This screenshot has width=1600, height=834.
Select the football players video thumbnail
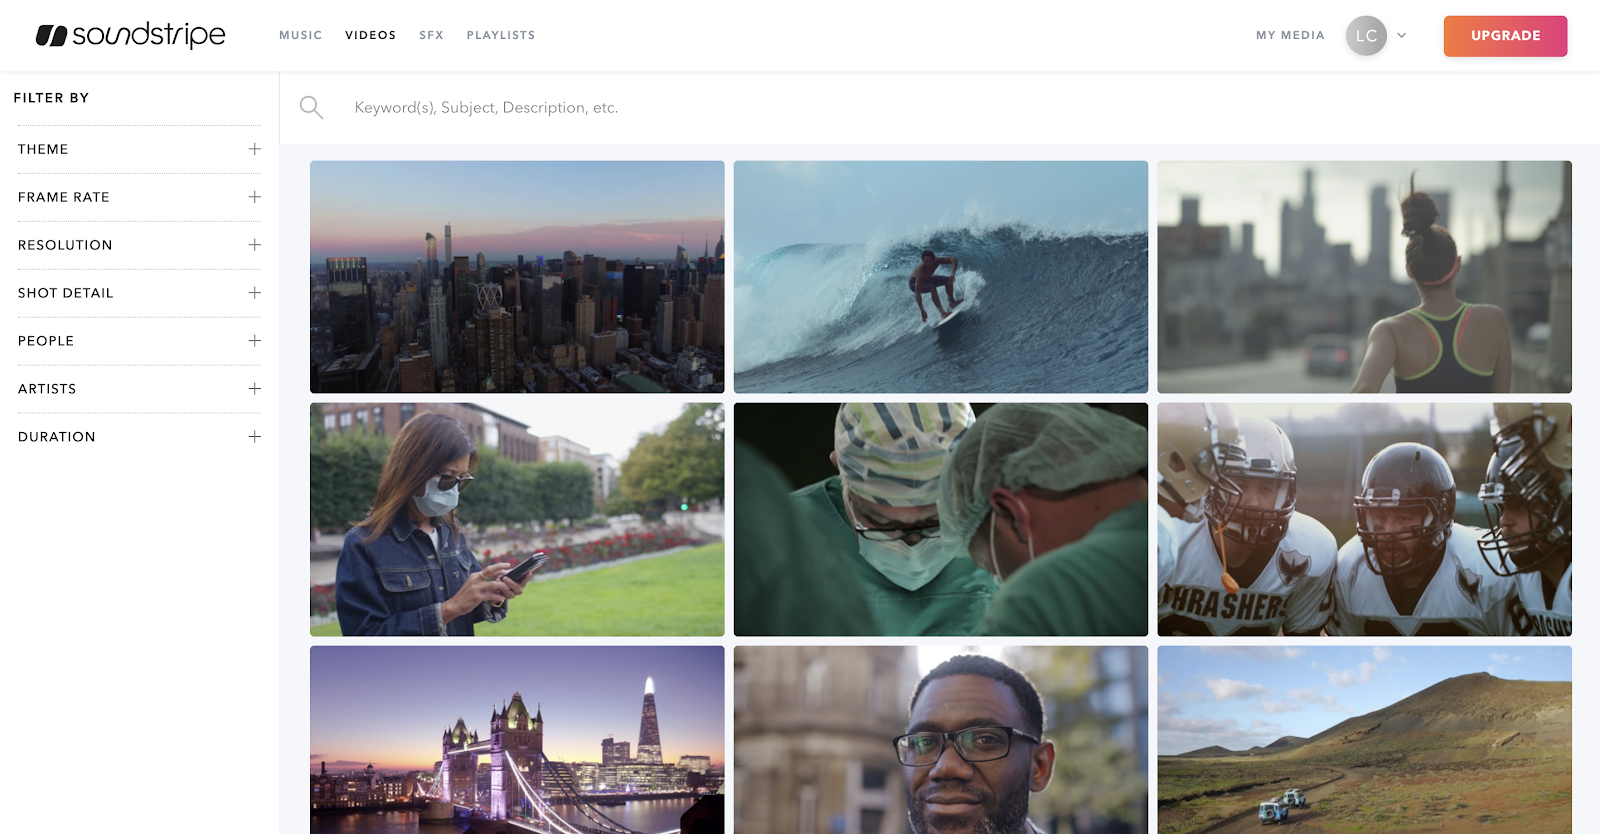(x=1364, y=519)
